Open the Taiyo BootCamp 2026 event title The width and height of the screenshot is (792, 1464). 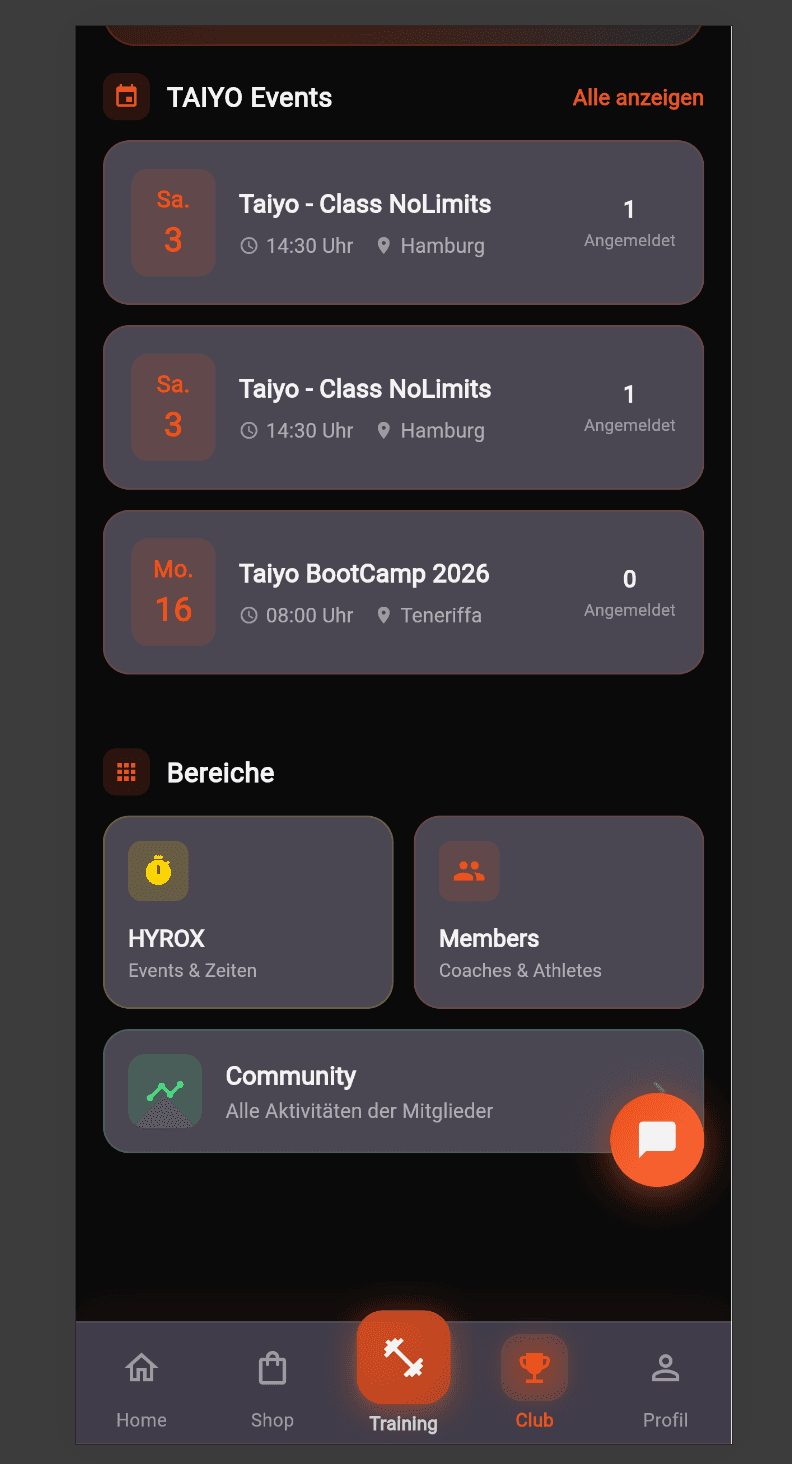[364, 574]
